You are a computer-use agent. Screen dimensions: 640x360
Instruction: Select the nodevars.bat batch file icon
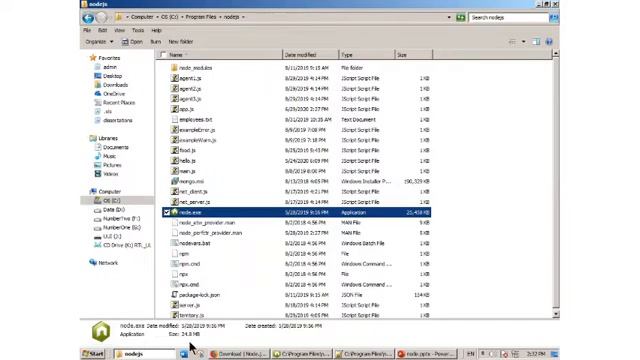point(175,243)
